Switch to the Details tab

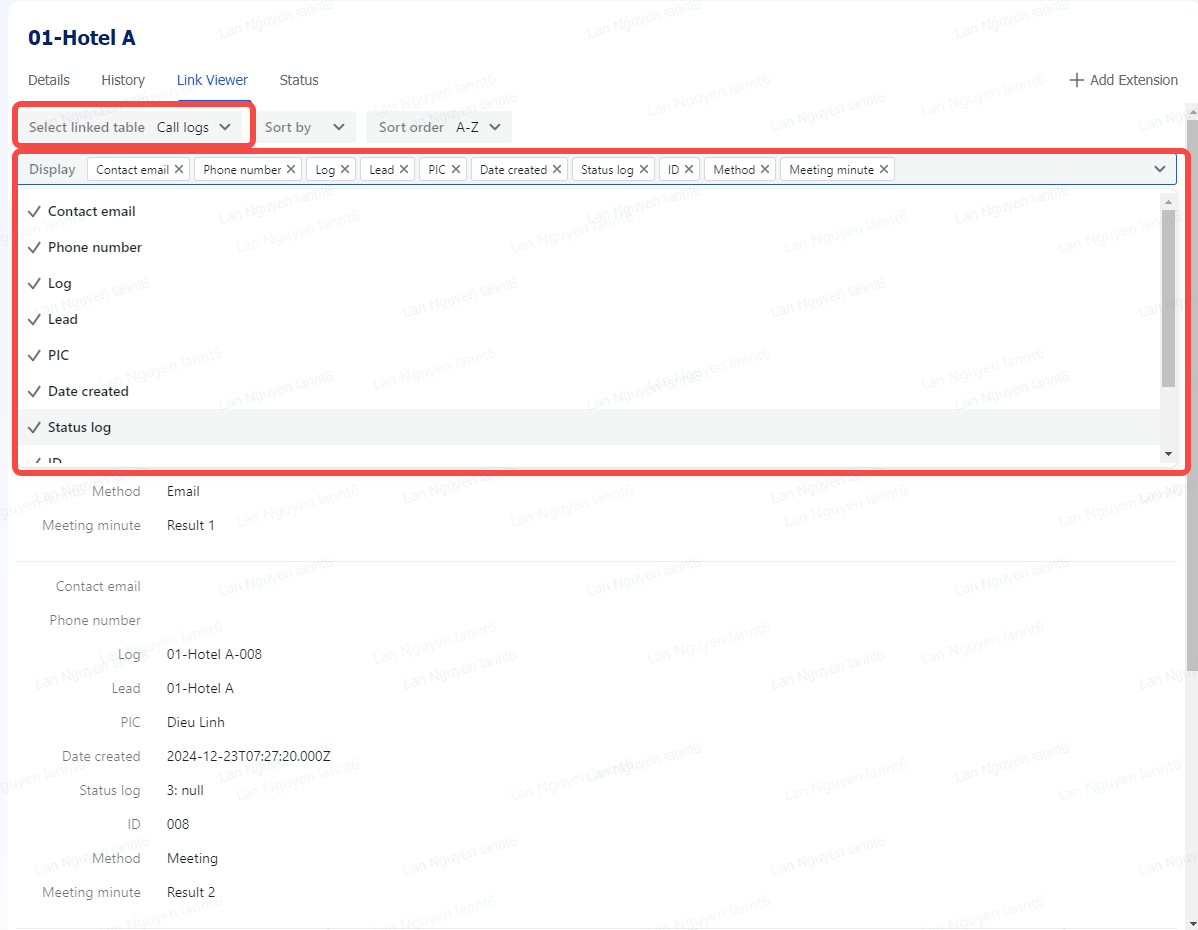49,80
